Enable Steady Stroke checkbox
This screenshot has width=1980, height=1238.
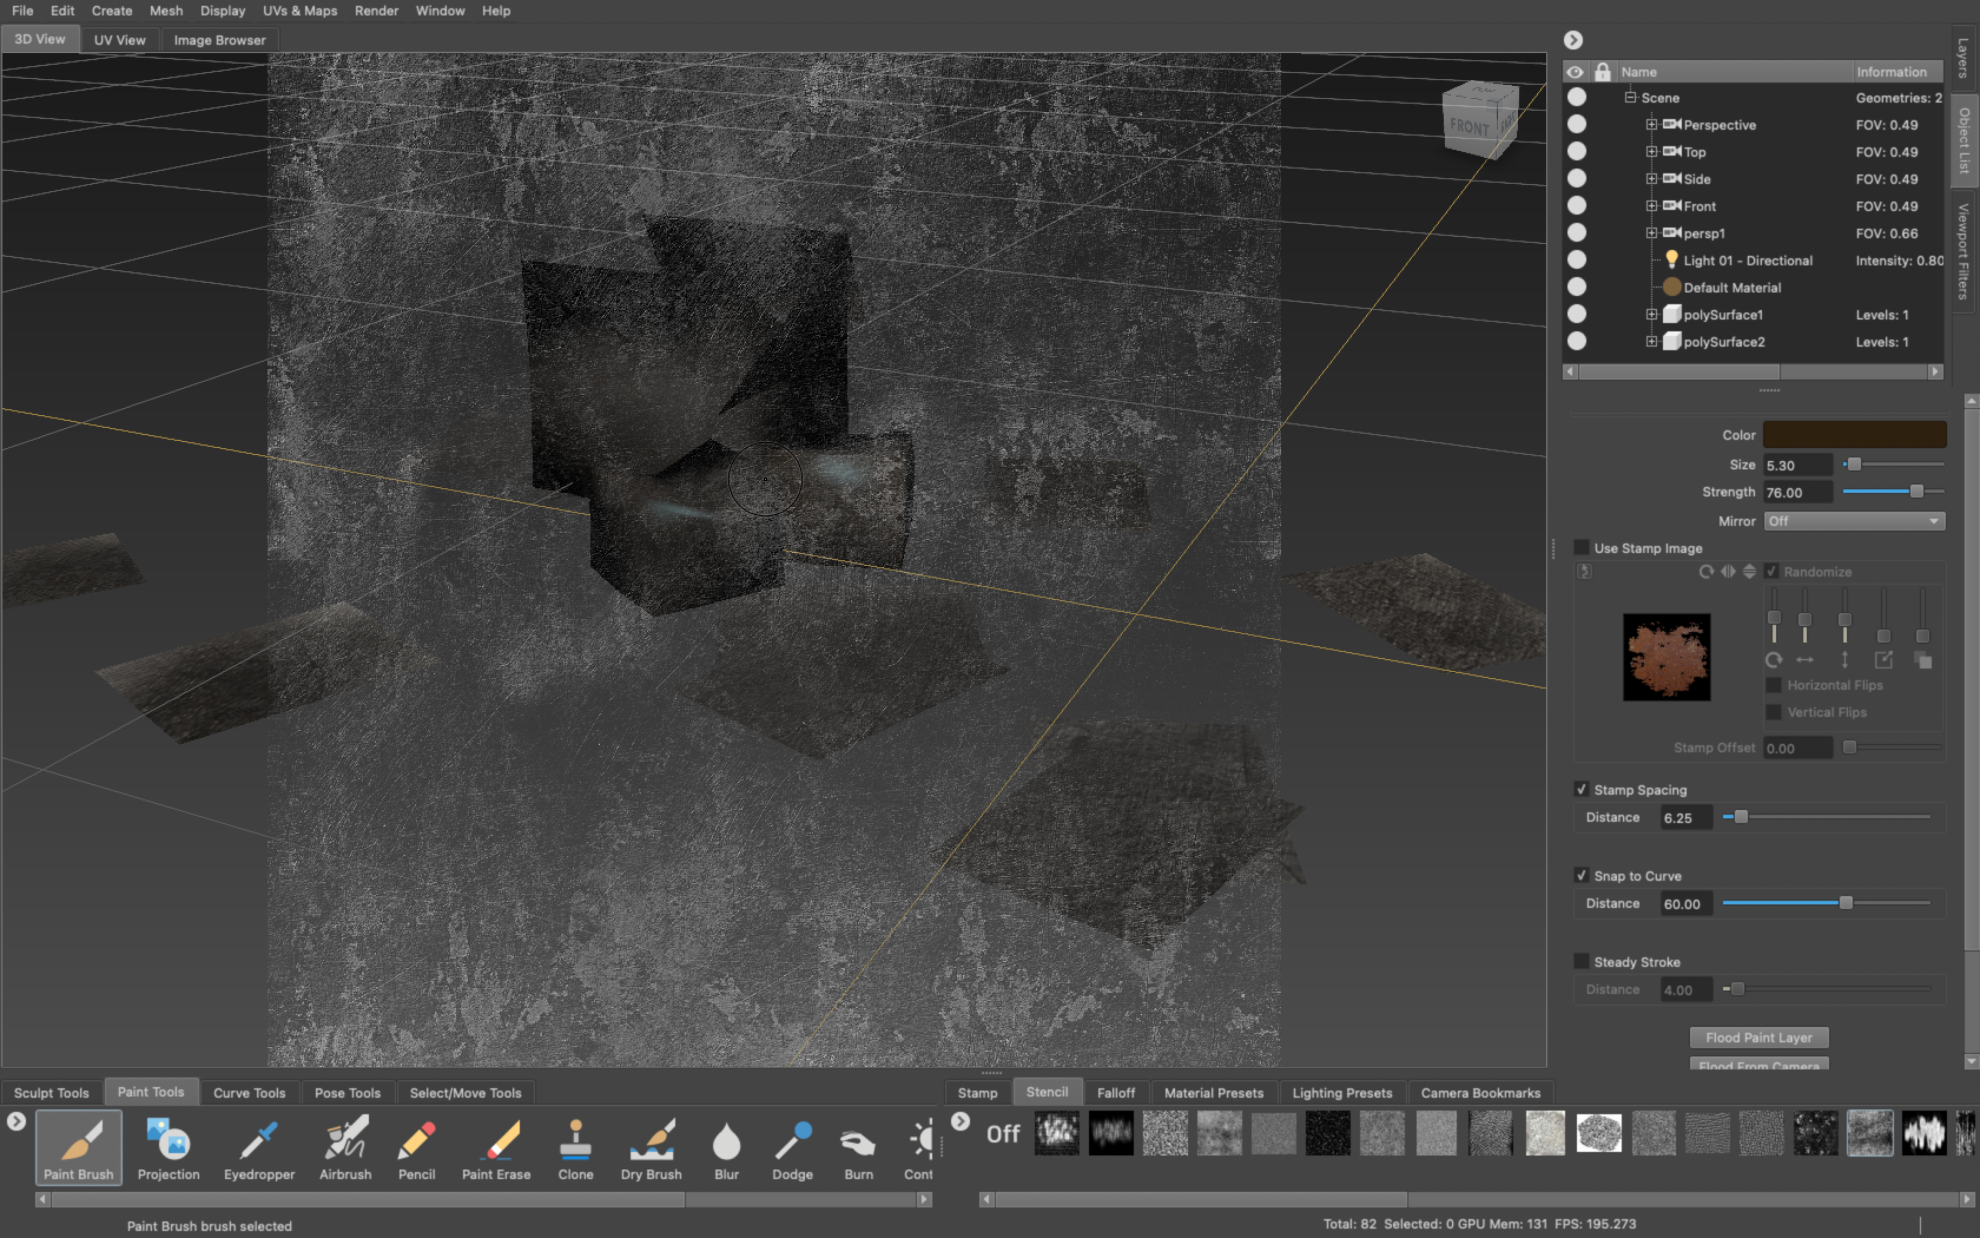[1581, 961]
